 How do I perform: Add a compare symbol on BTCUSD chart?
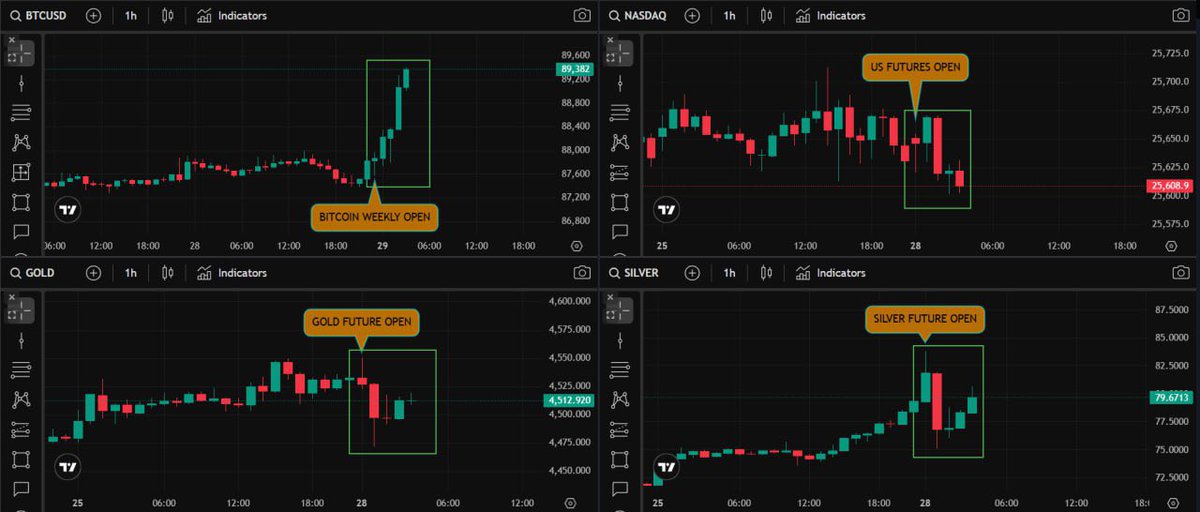(93, 16)
